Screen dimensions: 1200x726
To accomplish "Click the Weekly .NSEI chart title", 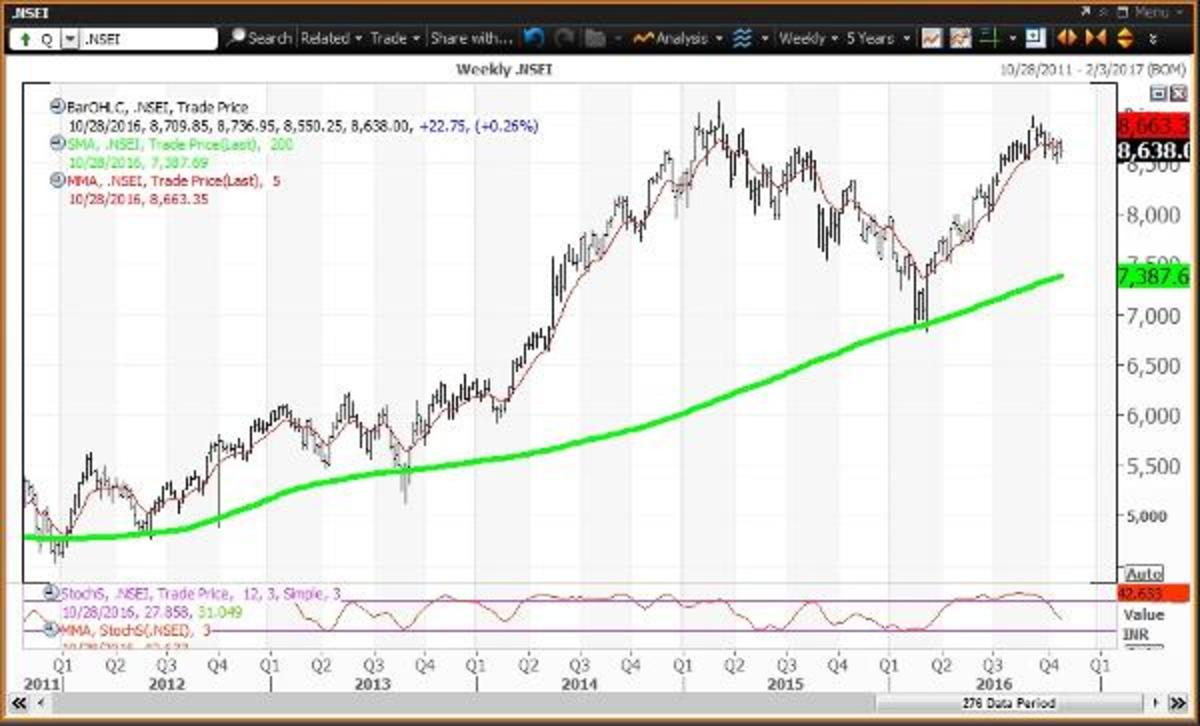I will click(x=504, y=69).
